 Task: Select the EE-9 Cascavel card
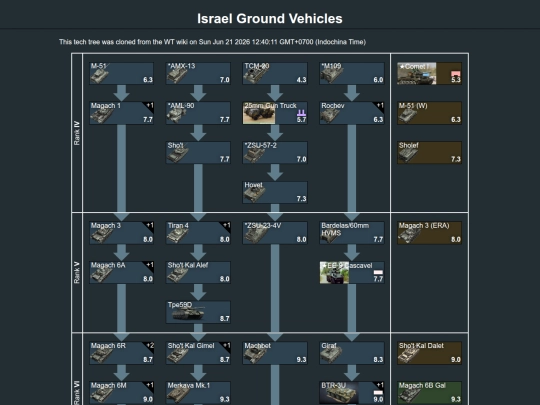pos(352,272)
